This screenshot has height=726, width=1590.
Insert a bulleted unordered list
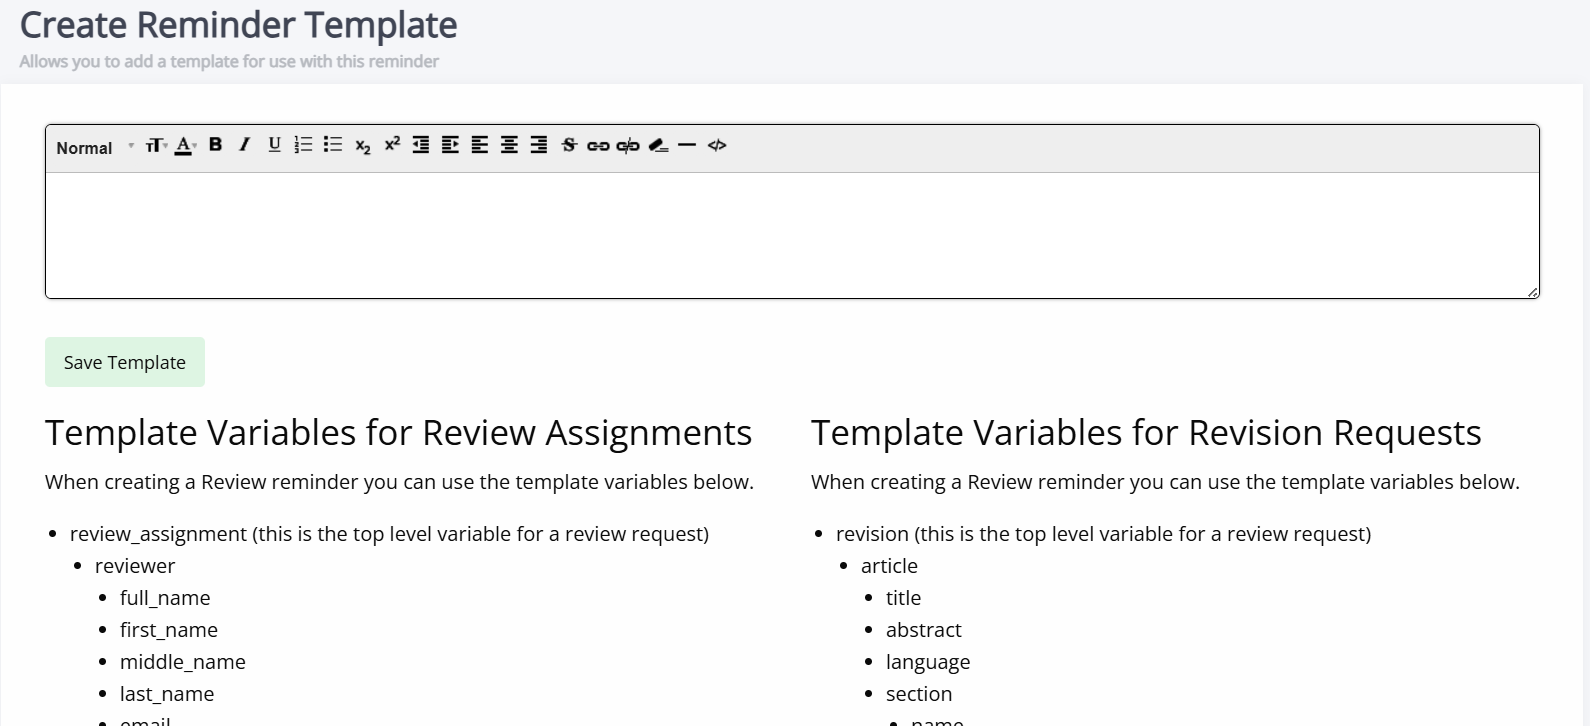pyautogui.click(x=333, y=145)
